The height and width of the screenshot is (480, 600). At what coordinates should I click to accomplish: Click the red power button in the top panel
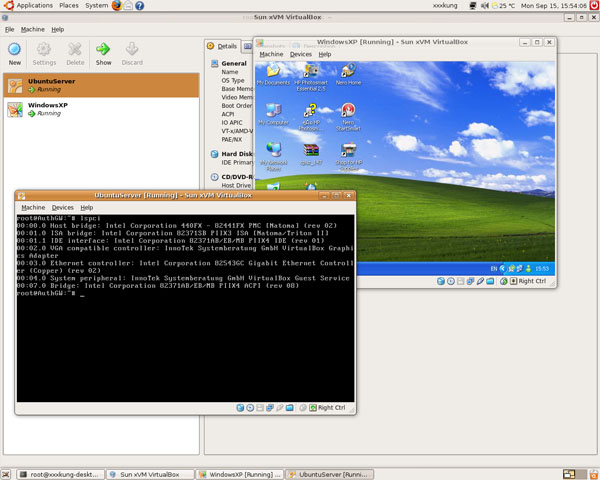click(594, 5)
